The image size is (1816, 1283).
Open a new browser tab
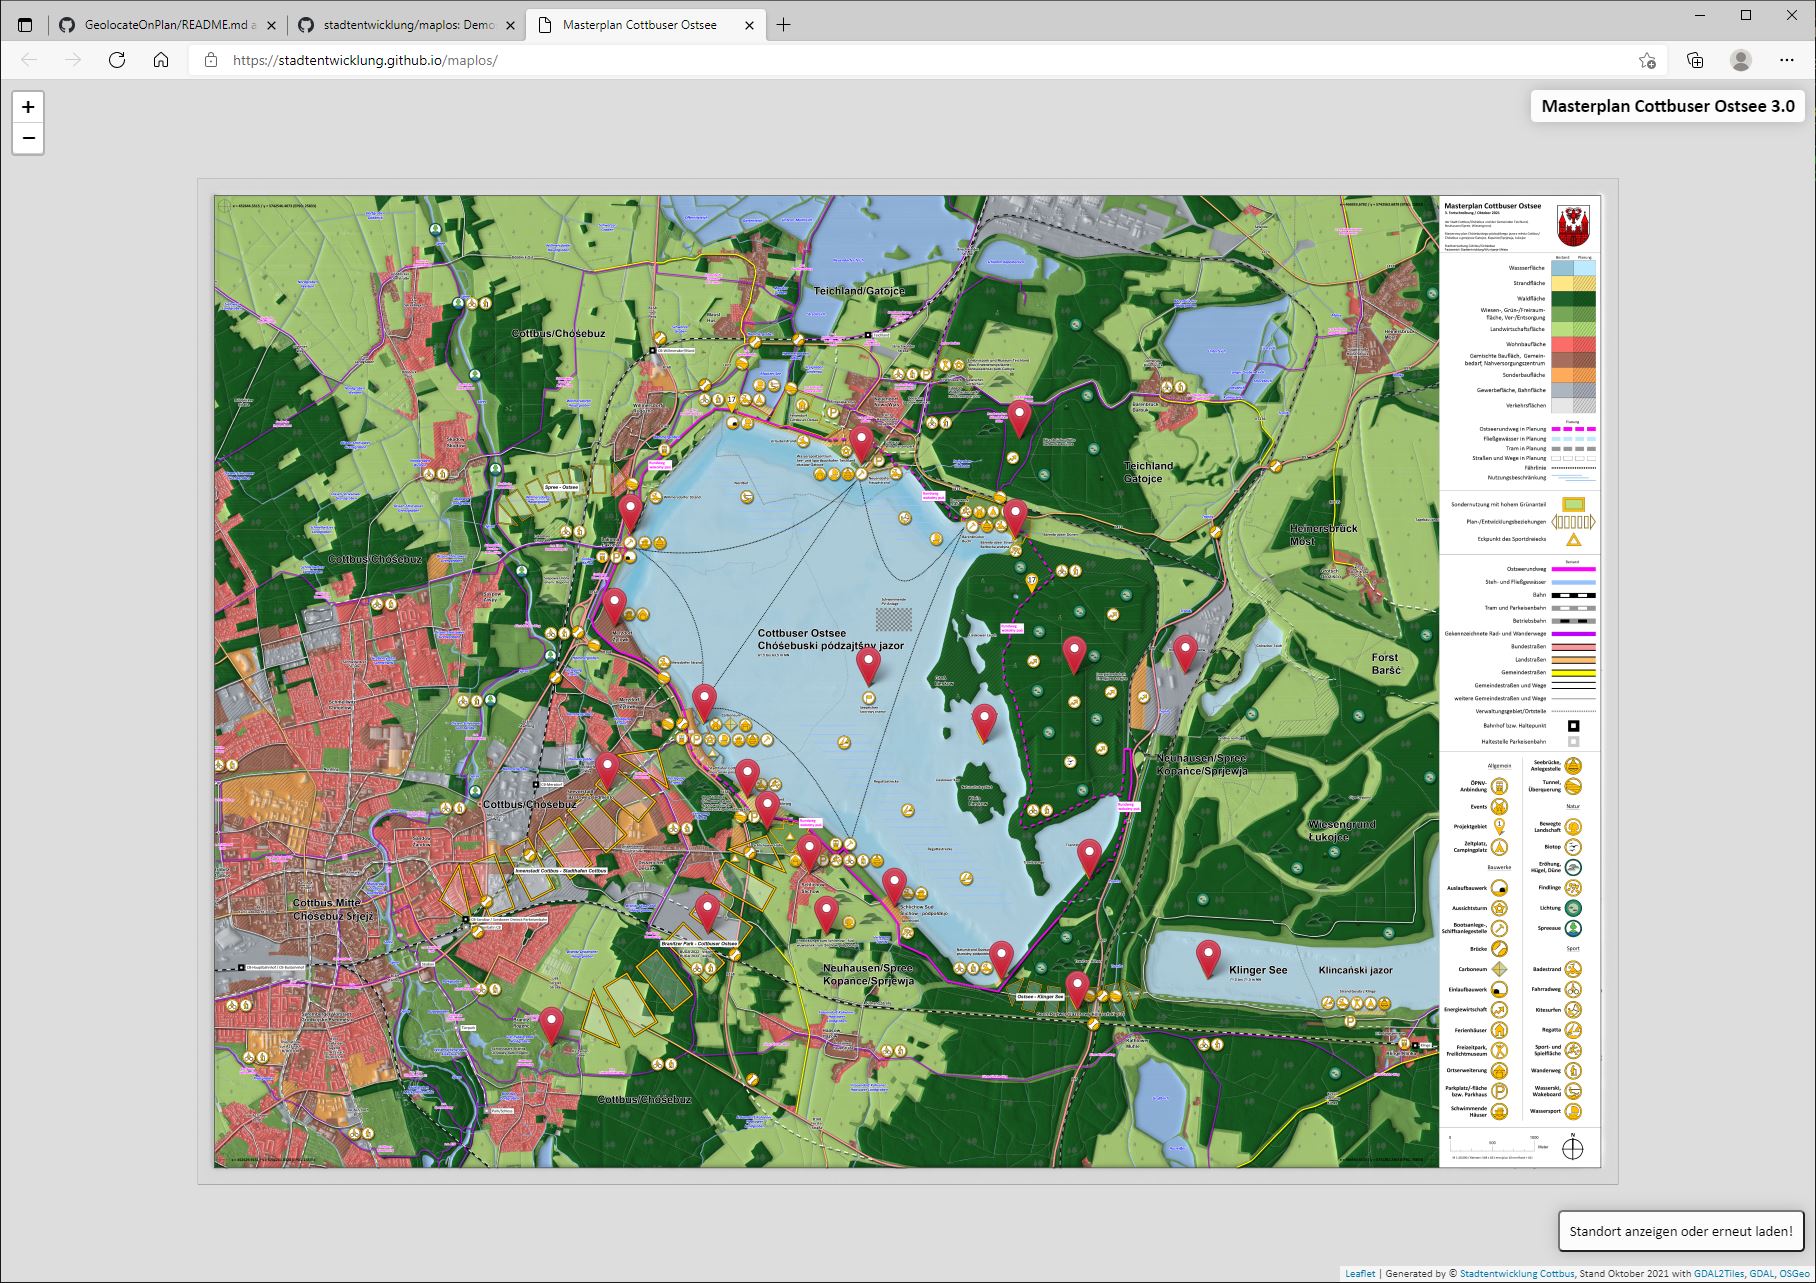click(783, 25)
